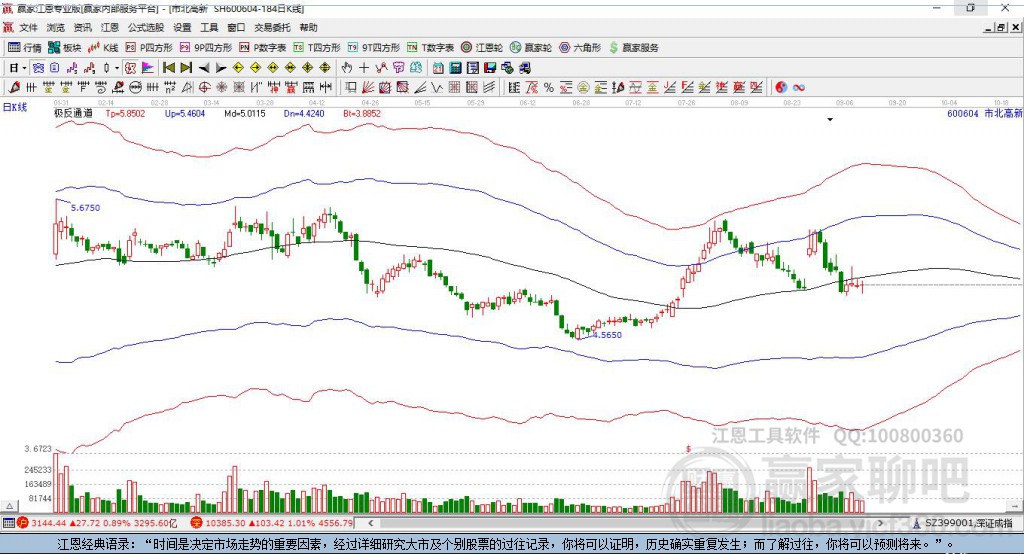Open the 9P四方形 tool
This screenshot has height=554, width=1024.
pyautogui.click(x=206, y=48)
